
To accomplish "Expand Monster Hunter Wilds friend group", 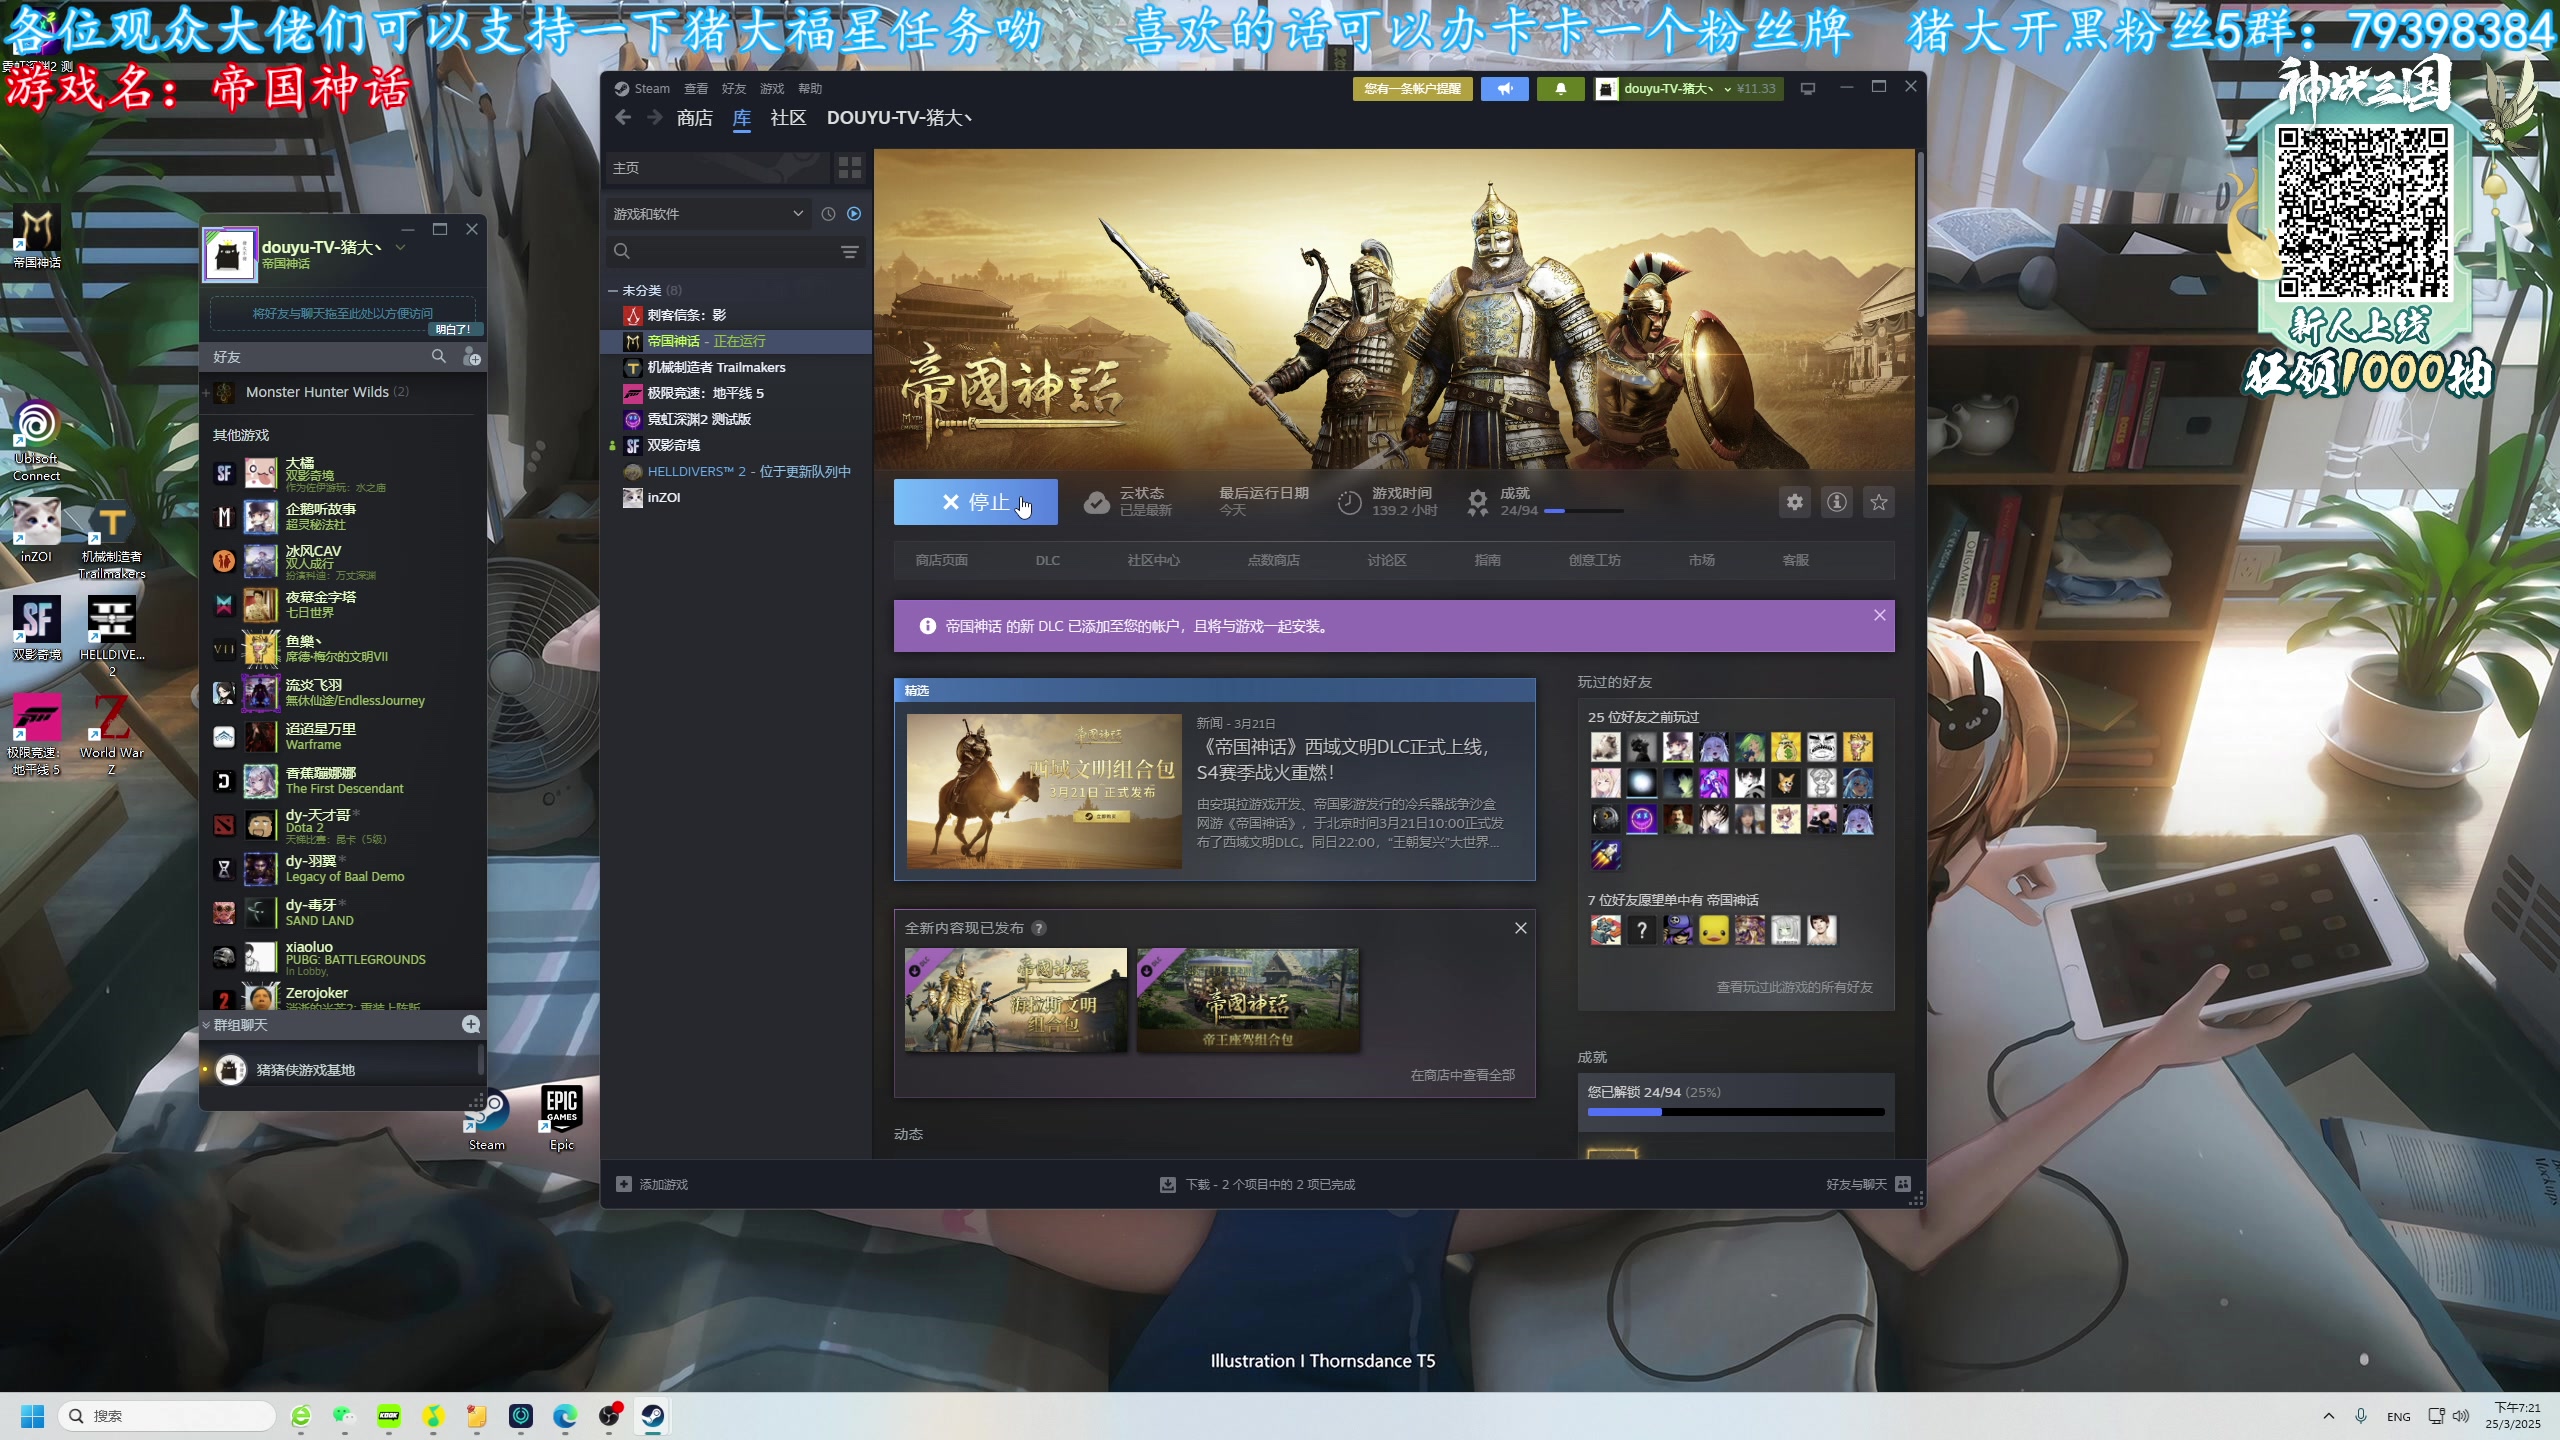I will coord(206,392).
